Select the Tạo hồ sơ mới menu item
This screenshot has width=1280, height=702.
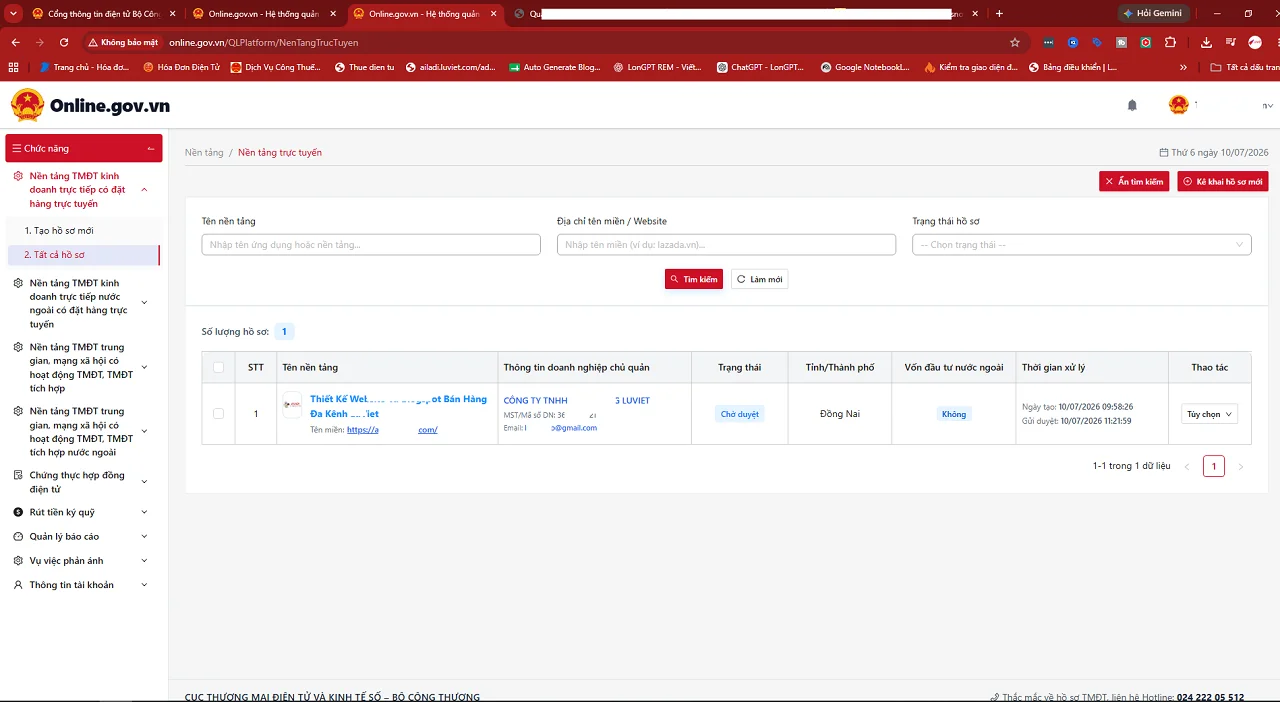(x=59, y=230)
